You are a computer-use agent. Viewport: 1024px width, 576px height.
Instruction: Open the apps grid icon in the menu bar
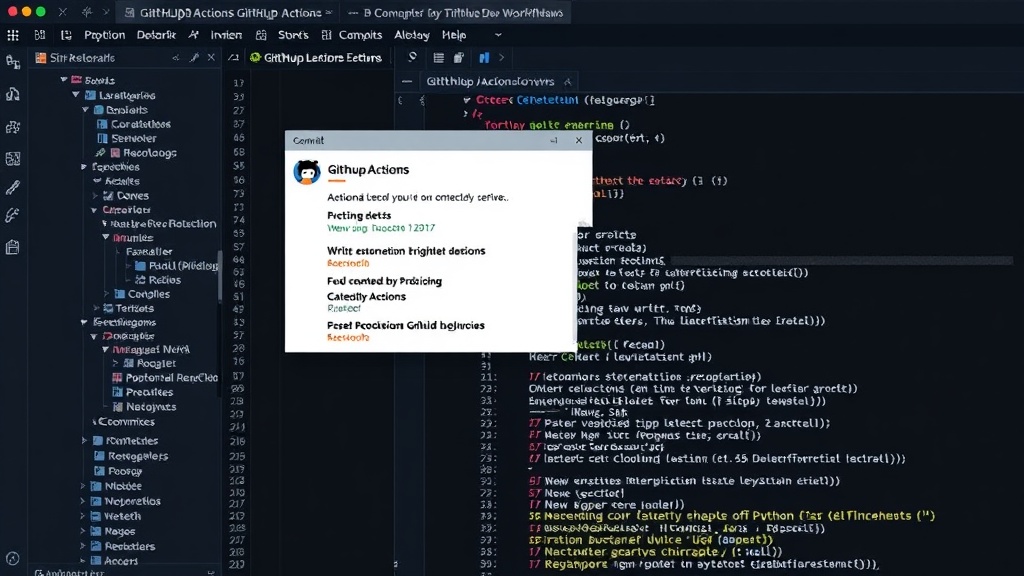[x=13, y=35]
